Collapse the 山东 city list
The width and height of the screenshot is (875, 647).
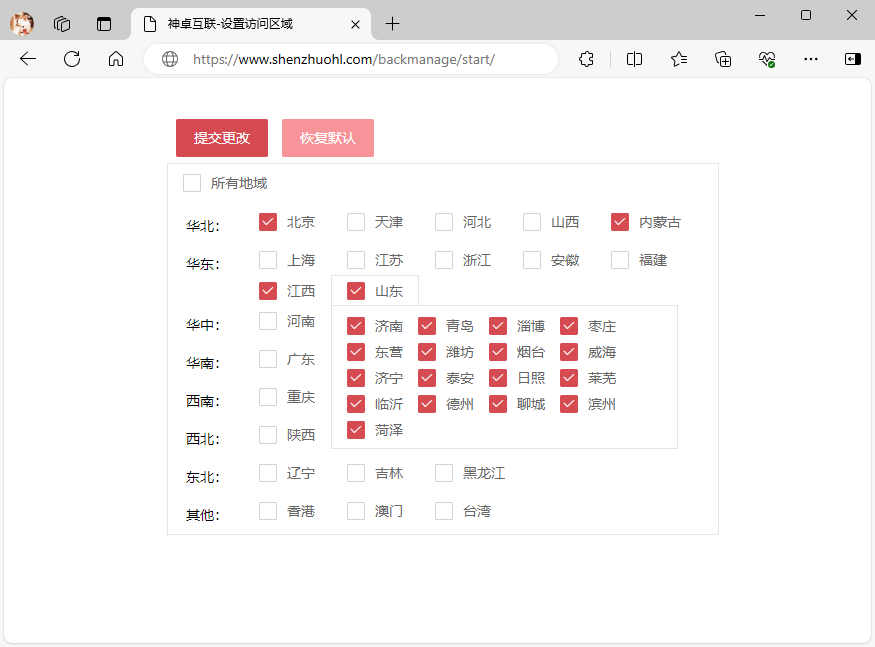[x=388, y=291]
